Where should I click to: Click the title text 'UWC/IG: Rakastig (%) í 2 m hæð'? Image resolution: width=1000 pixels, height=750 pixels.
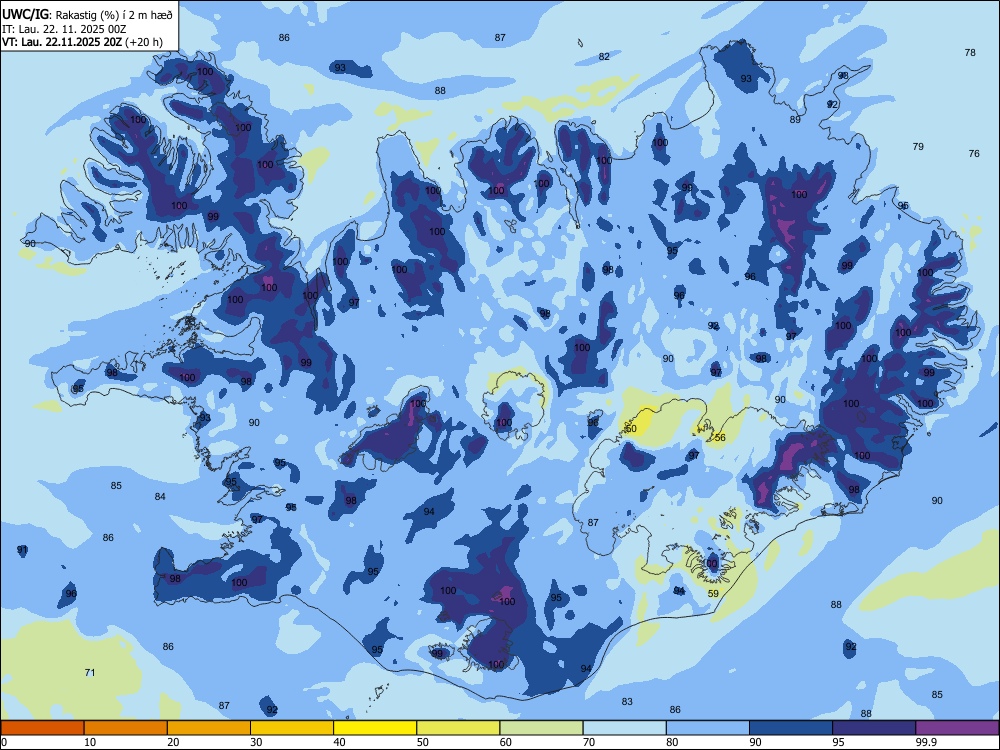(x=87, y=13)
